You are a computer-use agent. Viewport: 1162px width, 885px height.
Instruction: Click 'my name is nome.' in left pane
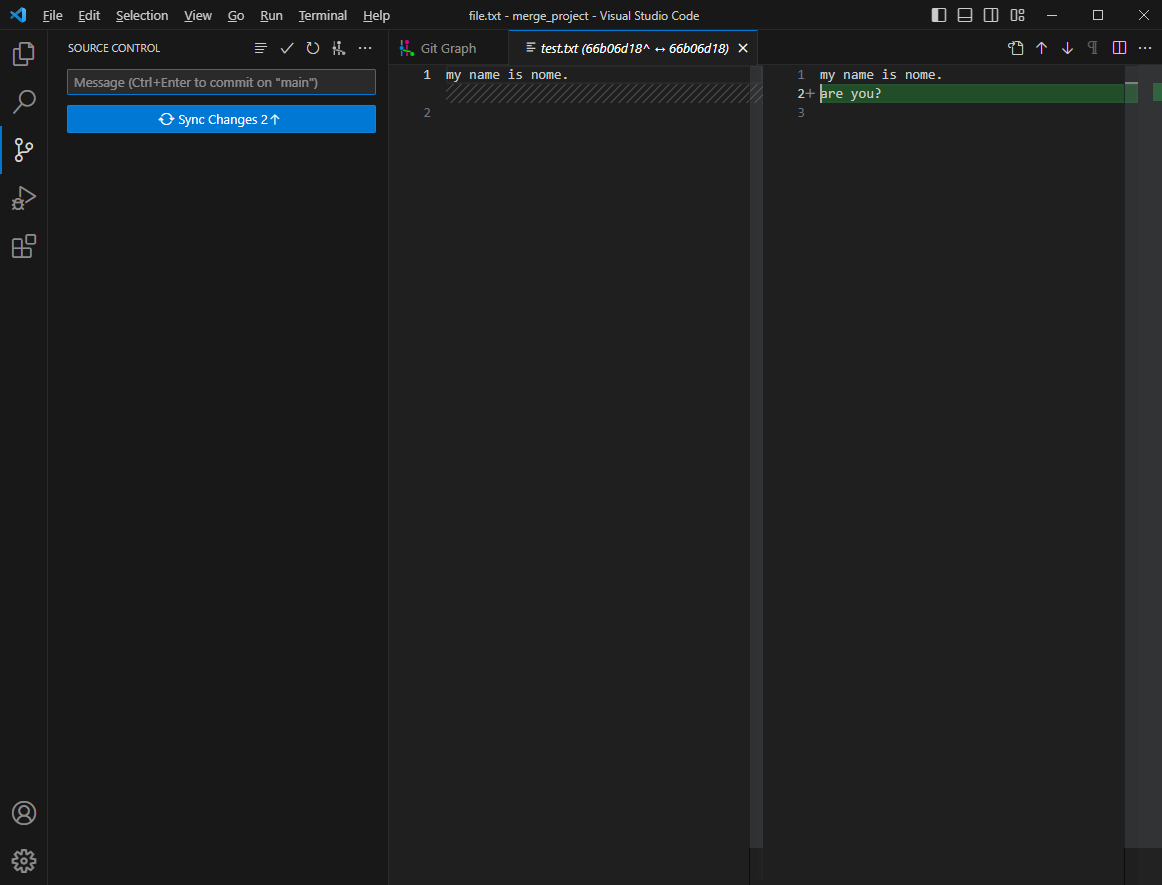507,75
